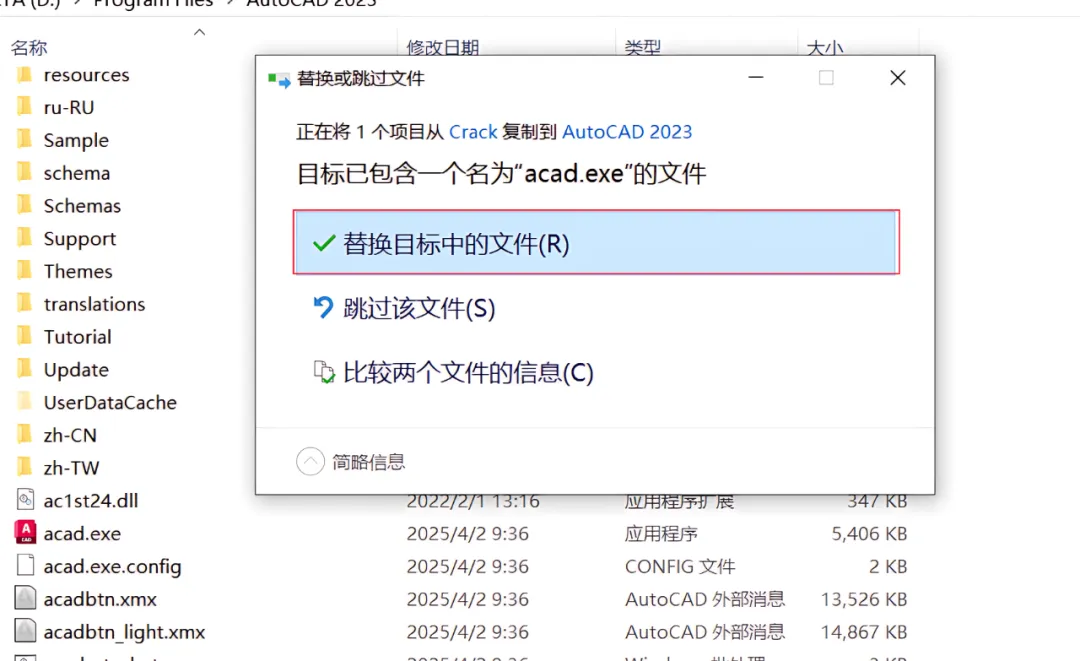Select the acadbtn.xmx file name
The width and height of the screenshot is (1080, 661).
(x=100, y=599)
